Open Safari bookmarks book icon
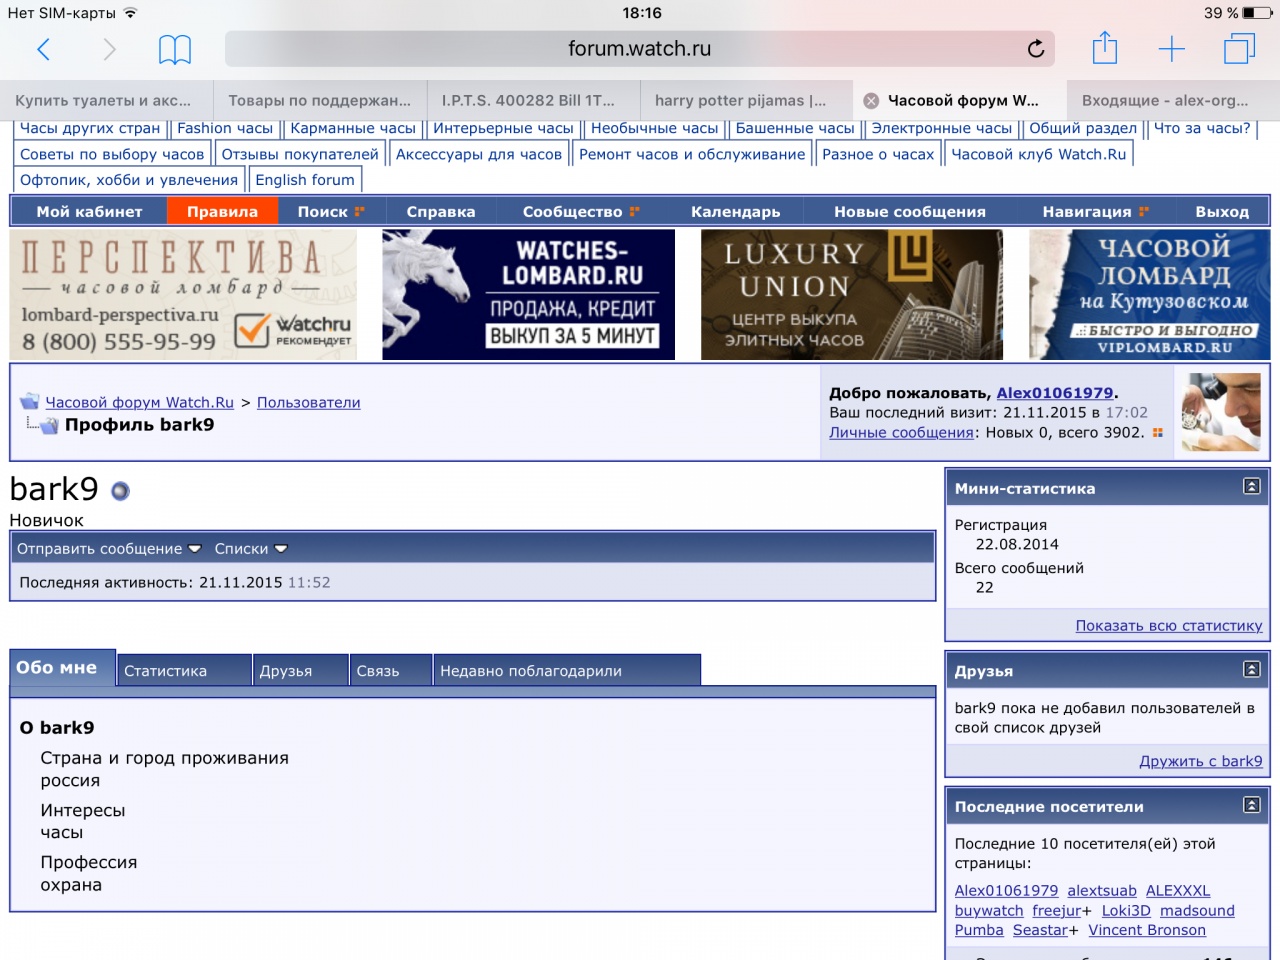Image resolution: width=1280 pixels, height=960 pixels. click(175, 49)
